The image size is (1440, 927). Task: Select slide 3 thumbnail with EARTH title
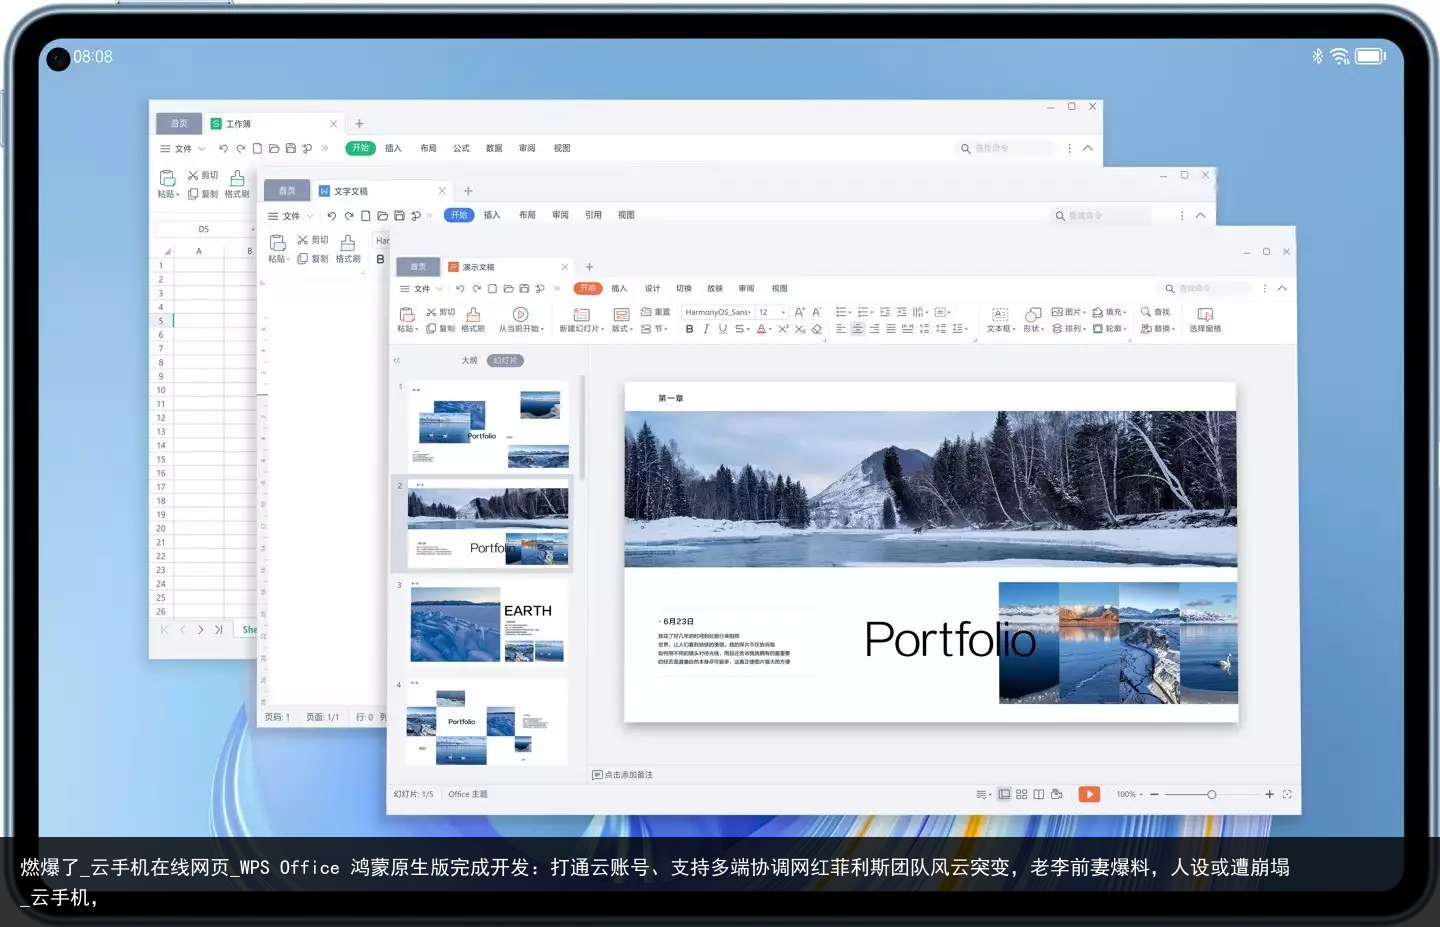pyautogui.click(x=488, y=626)
